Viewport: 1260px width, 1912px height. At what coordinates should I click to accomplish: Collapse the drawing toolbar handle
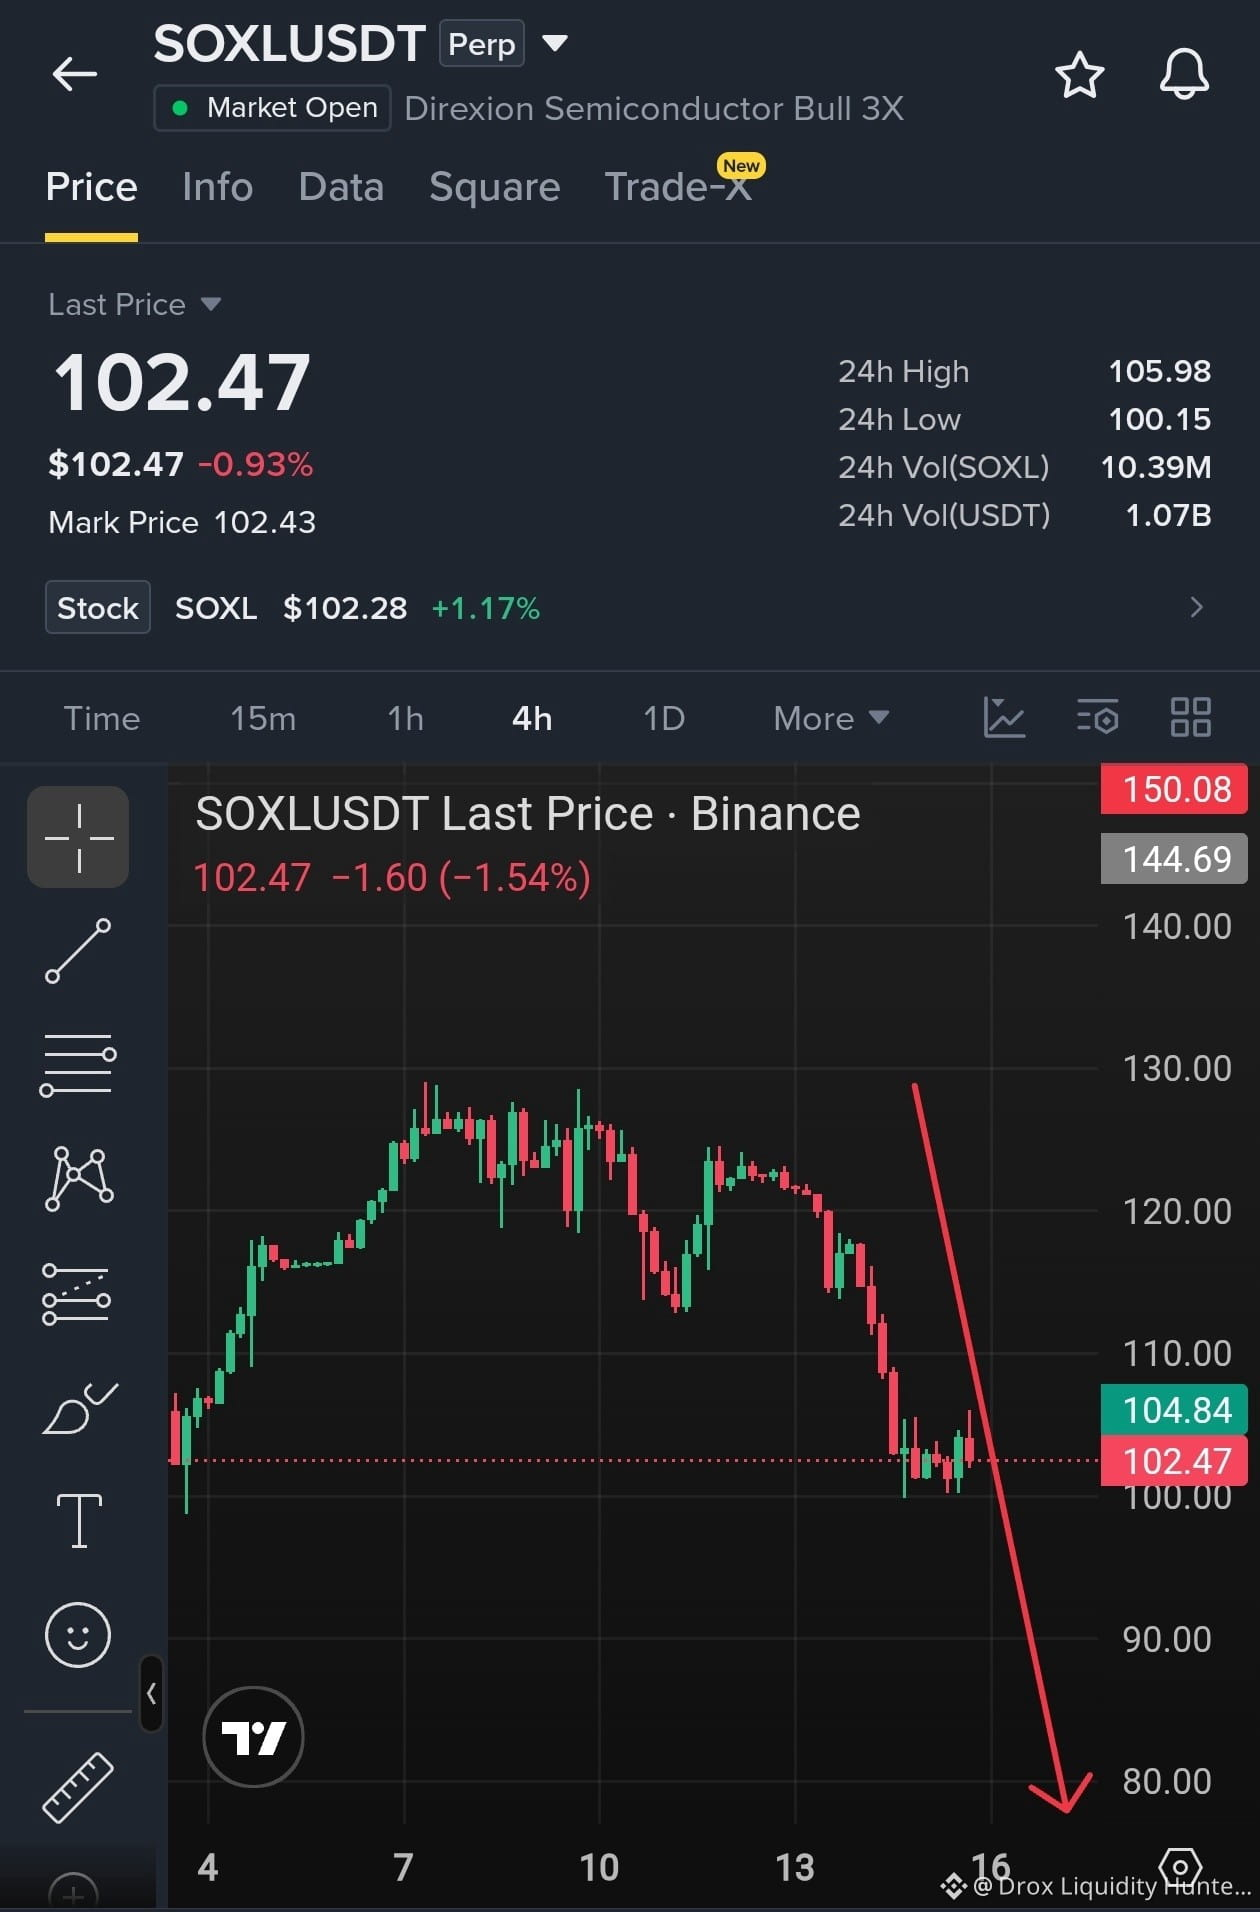tap(151, 1693)
